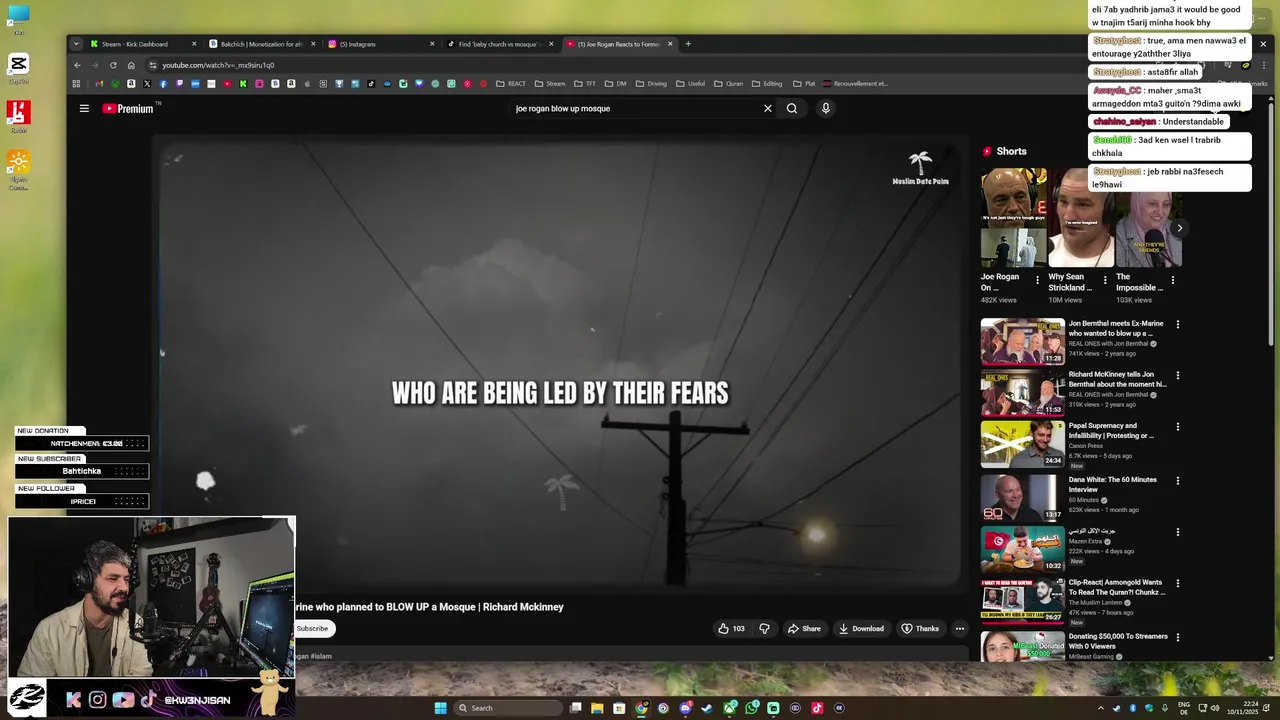Image resolution: width=1280 pixels, height=720 pixels.
Task: Open Chrome three-dot menu
Action: [x=1263, y=65]
